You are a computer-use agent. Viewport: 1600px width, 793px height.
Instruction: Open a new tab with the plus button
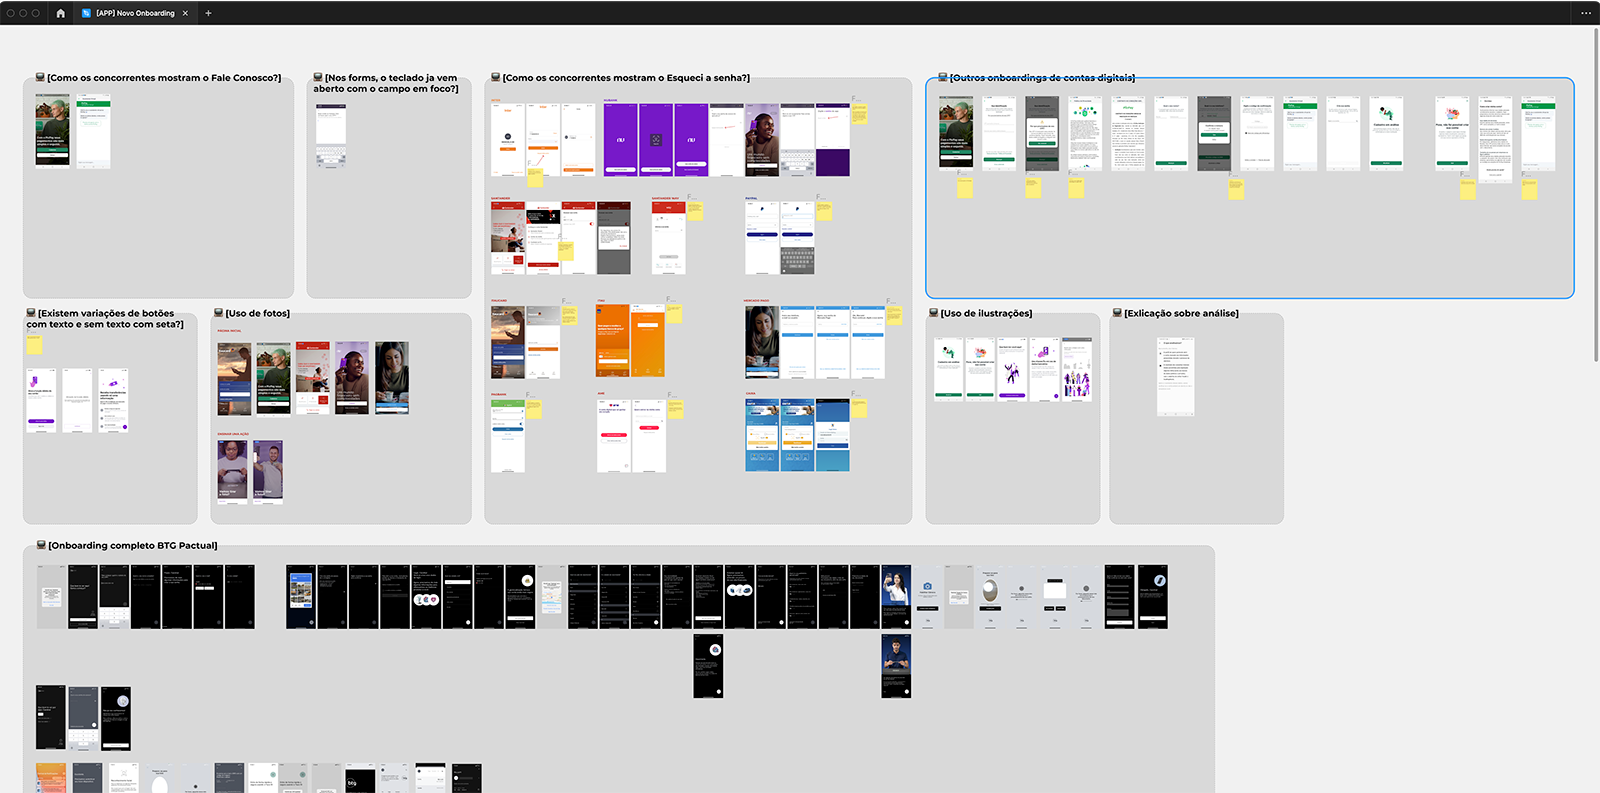208,13
